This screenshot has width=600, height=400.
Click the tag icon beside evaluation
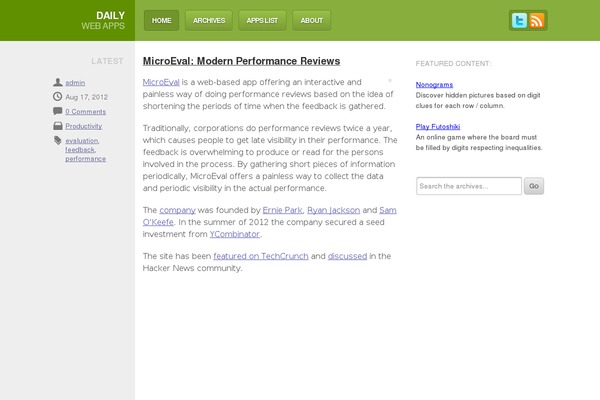tap(58, 140)
